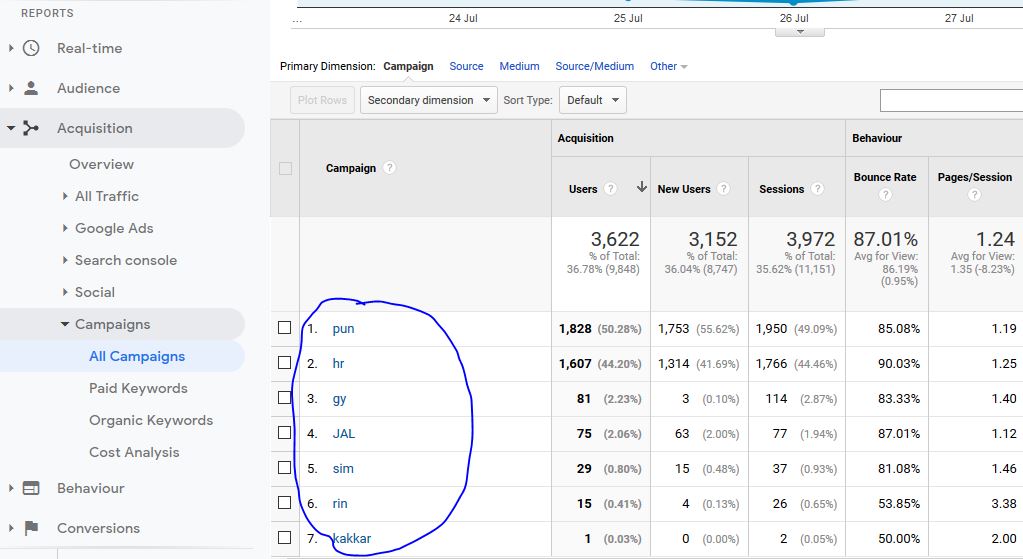Open the gy campaign link
Viewport: 1023px width, 559px height.
(x=339, y=399)
